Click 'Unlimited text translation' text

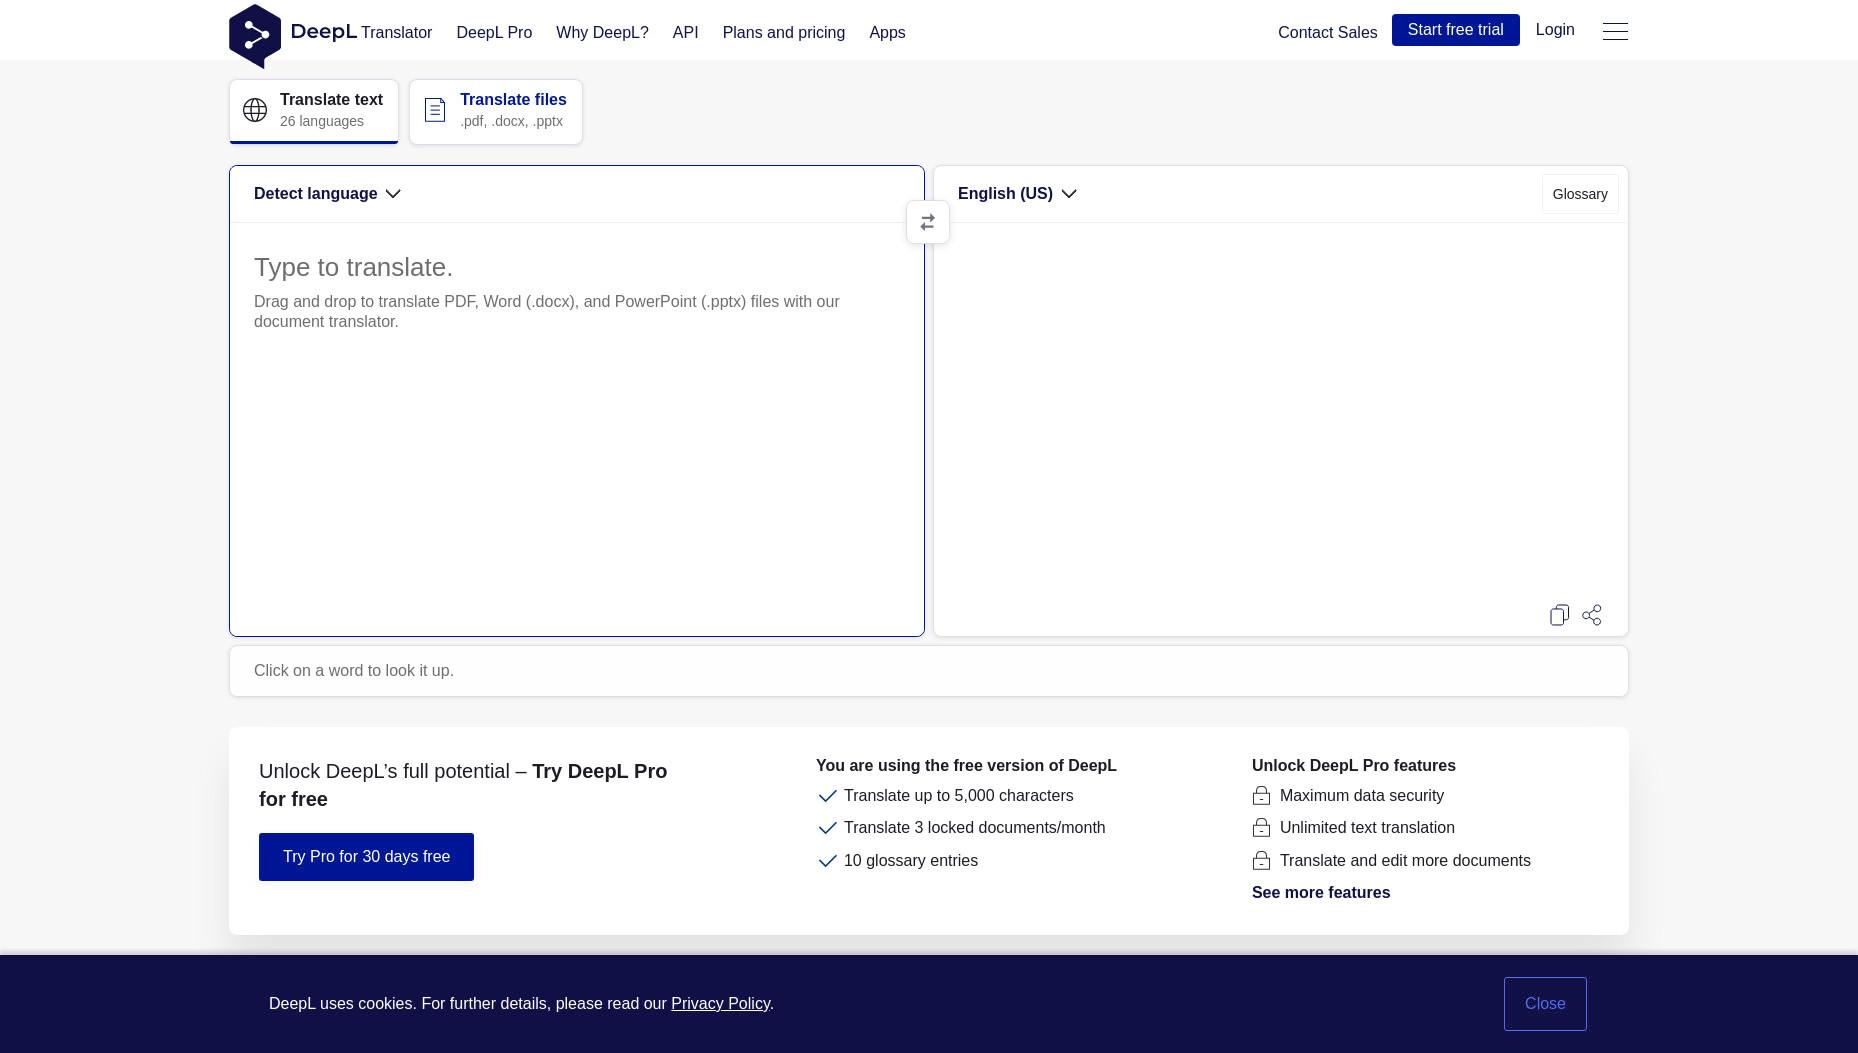pos(1367,828)
